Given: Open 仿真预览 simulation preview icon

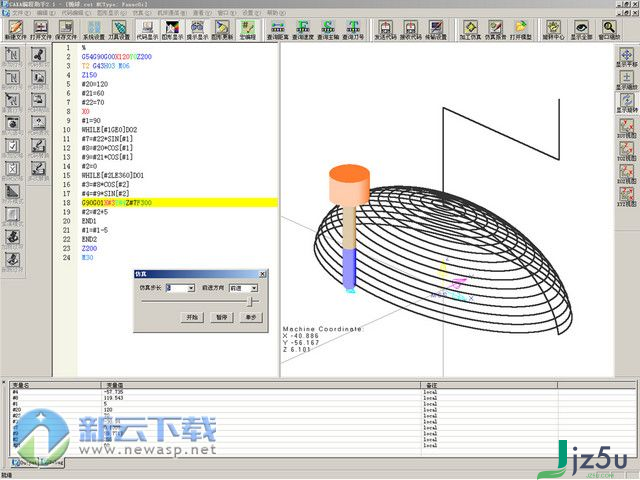Looking at the screenshot, I should [496, 29].
